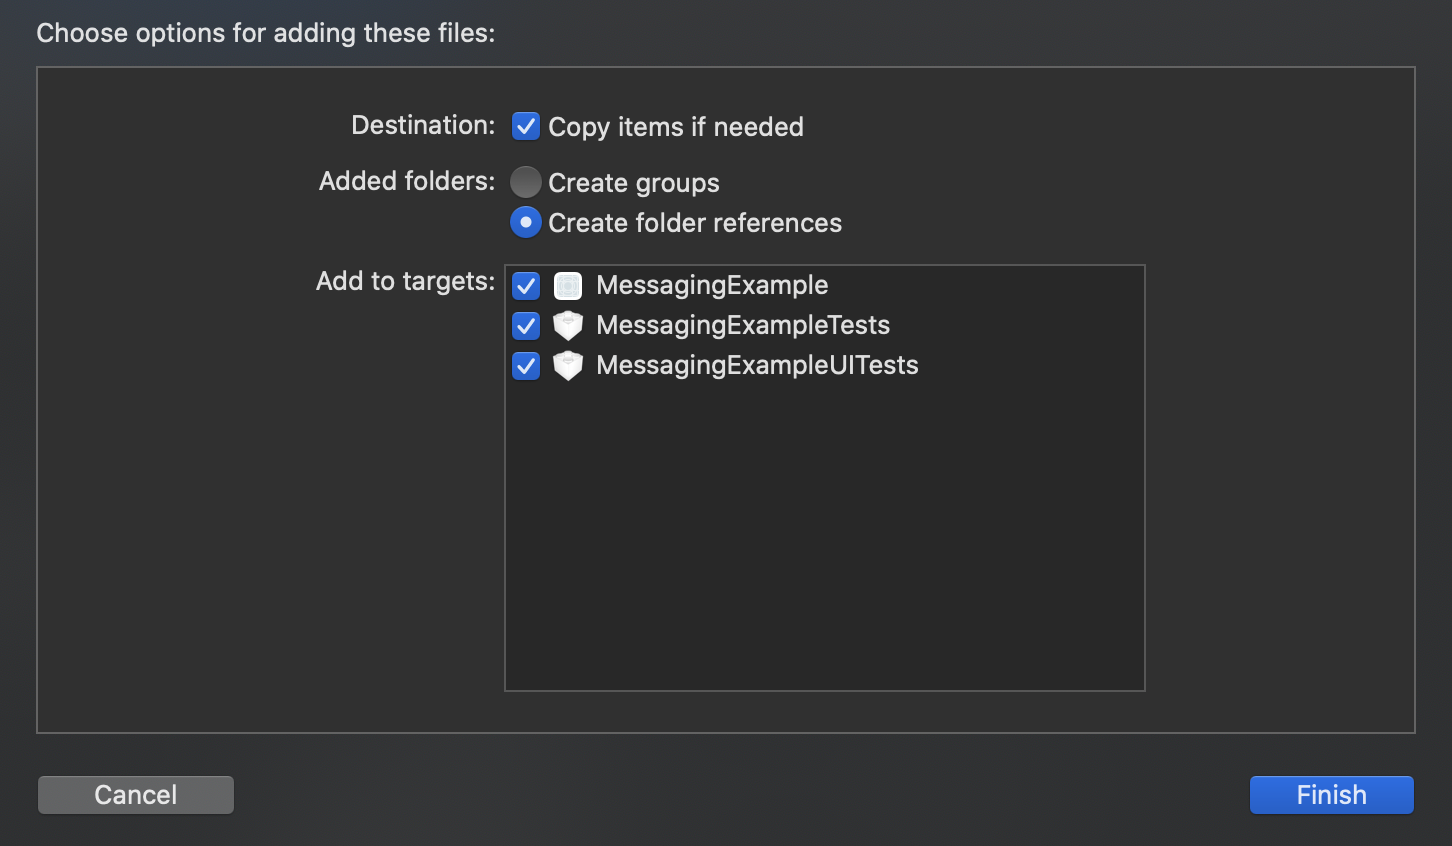Click the MessagingExample app target icon
Screen dimensions: 1452x846
coord(567,286)
